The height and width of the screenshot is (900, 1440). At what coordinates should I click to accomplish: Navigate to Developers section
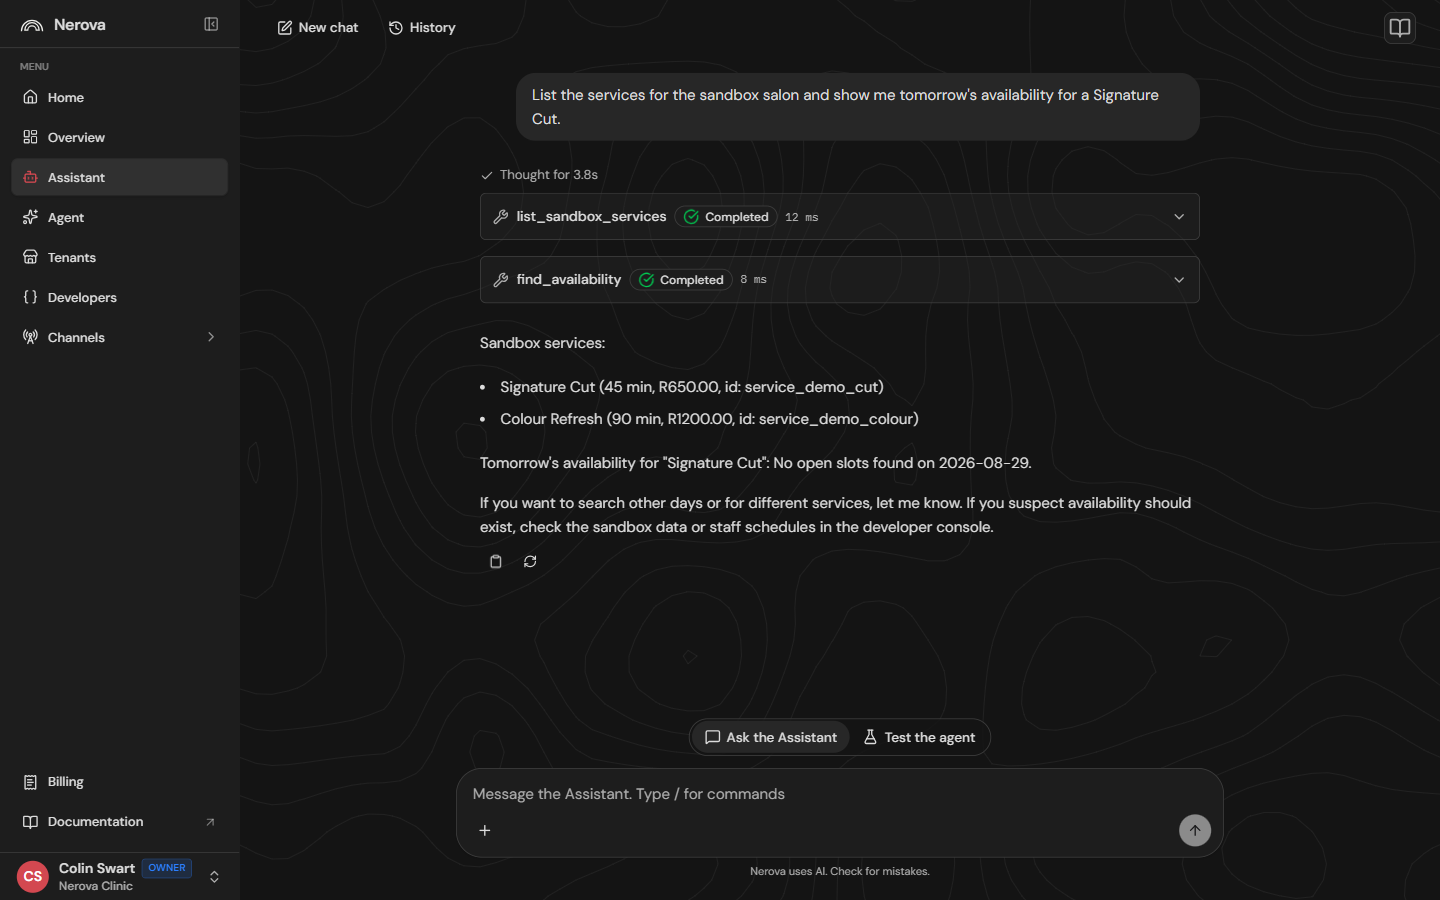(x=120, y=297)
